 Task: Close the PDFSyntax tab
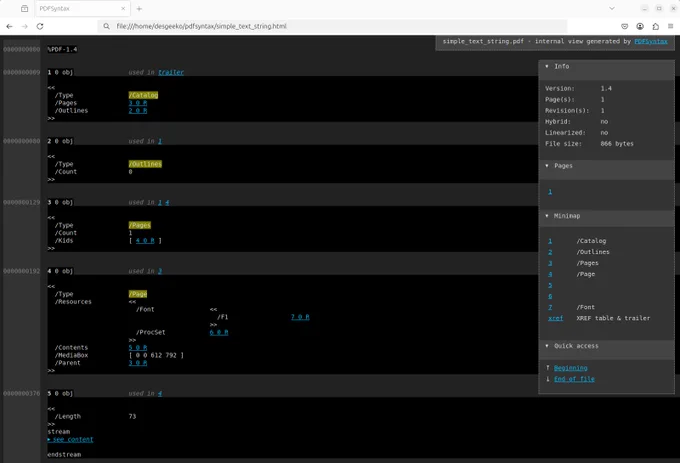coord(123,9)
